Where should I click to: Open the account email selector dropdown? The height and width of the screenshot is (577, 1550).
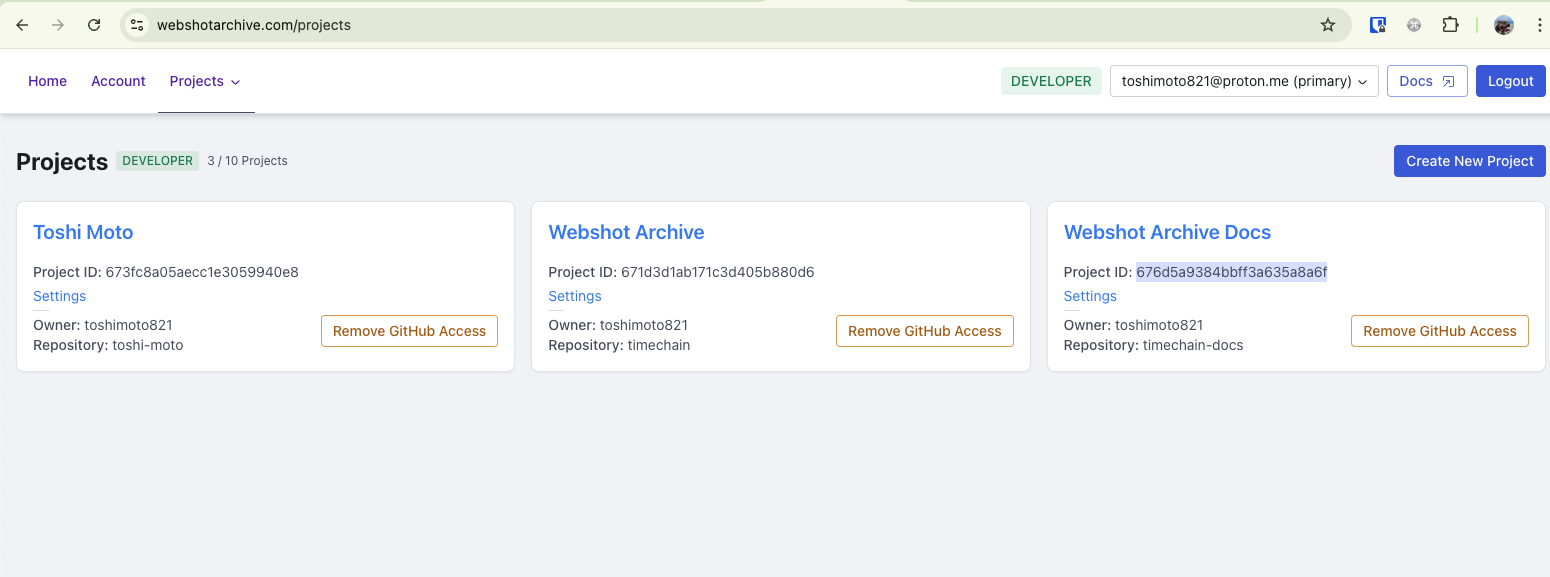(x=1244, y=81)
